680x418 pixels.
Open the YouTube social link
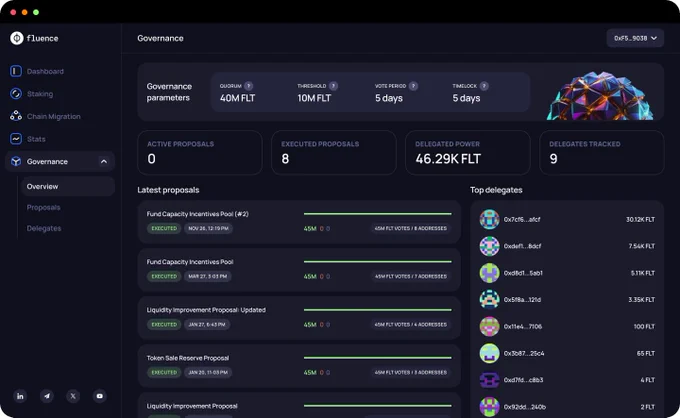click(x=100, y=396)
